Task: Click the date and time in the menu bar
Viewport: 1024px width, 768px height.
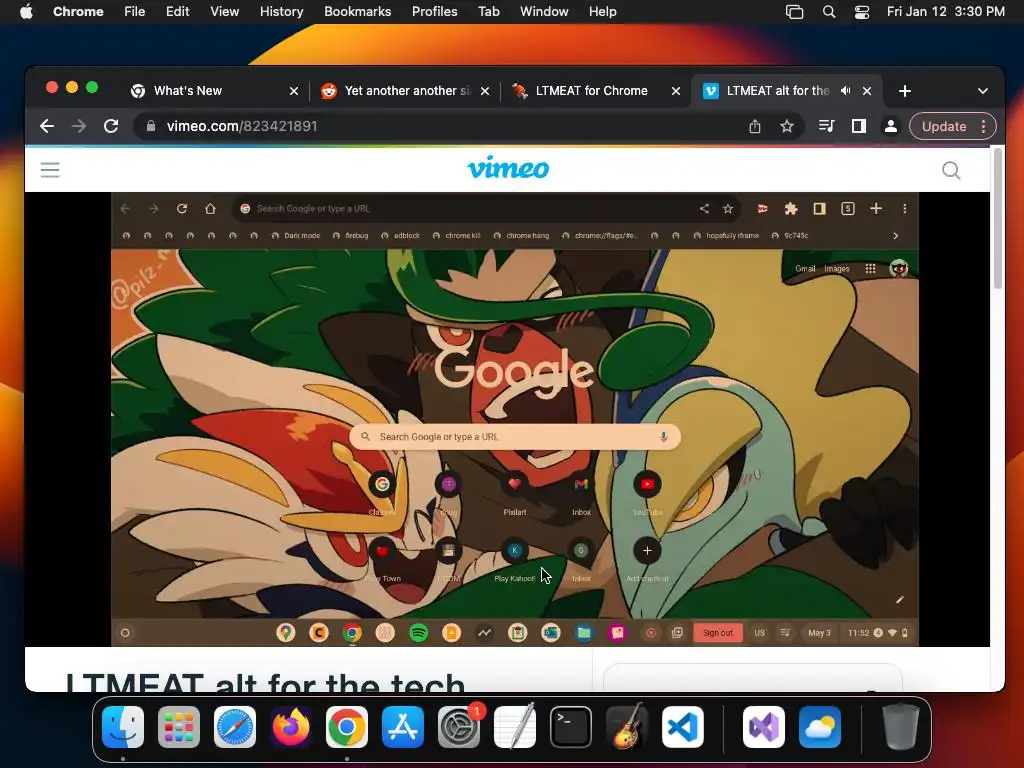Action: pos(946,11)
